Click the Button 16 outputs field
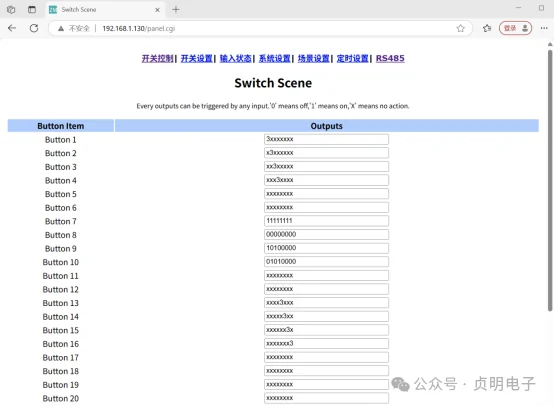 pyautogui.click(x=326, y=343)
